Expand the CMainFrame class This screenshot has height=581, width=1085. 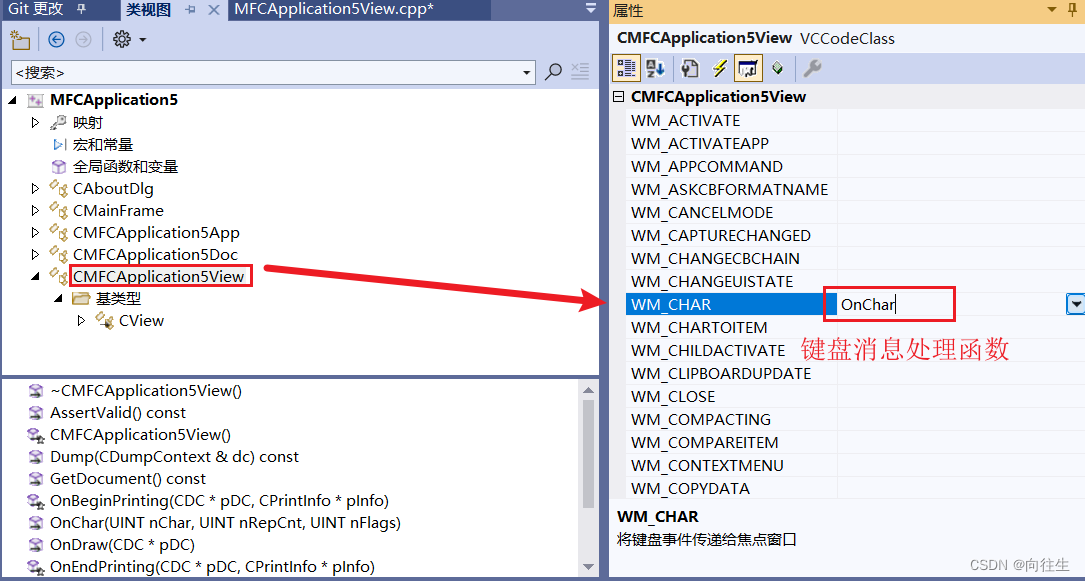[x=36, y=210]
